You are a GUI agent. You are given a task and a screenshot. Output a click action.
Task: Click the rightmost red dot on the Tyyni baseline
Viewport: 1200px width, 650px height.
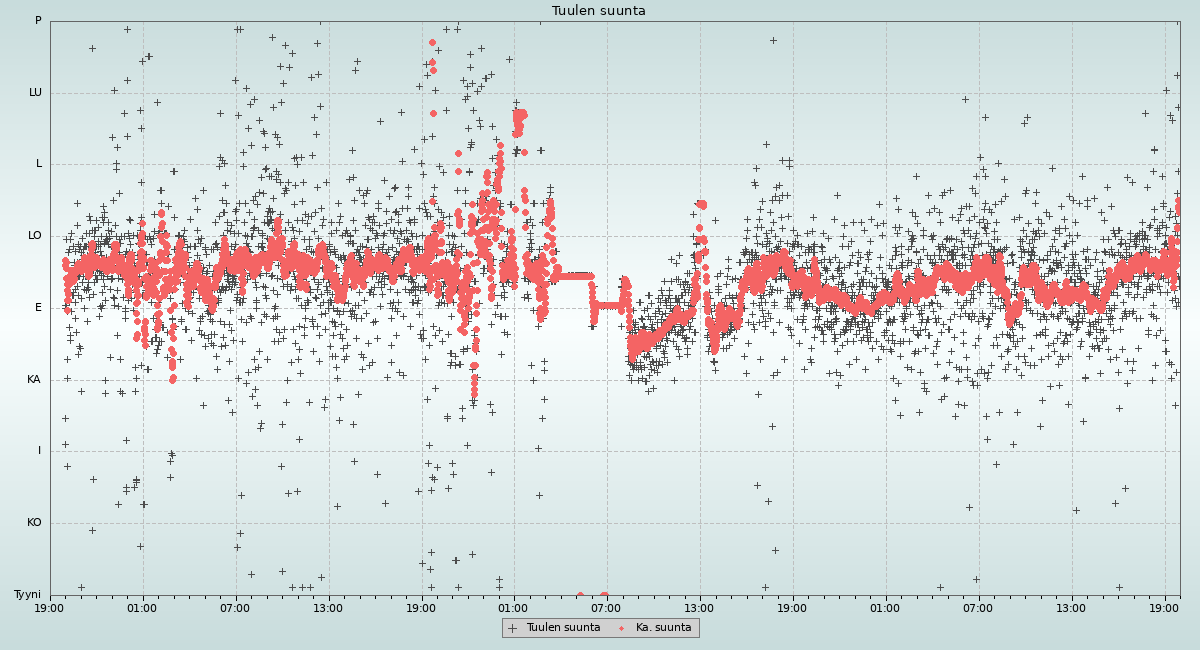point(604,595)
